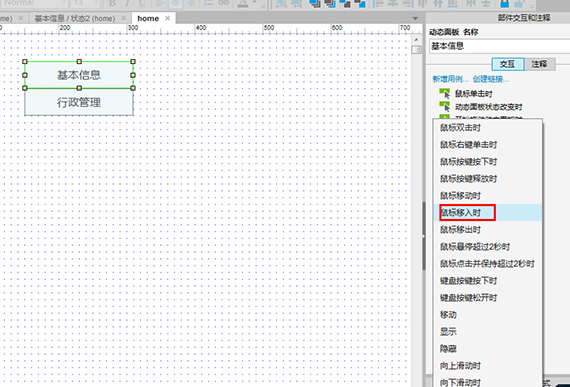Toggle italic text formatting
The width and height of the screenshot is (570, 387).
[127, 3]
